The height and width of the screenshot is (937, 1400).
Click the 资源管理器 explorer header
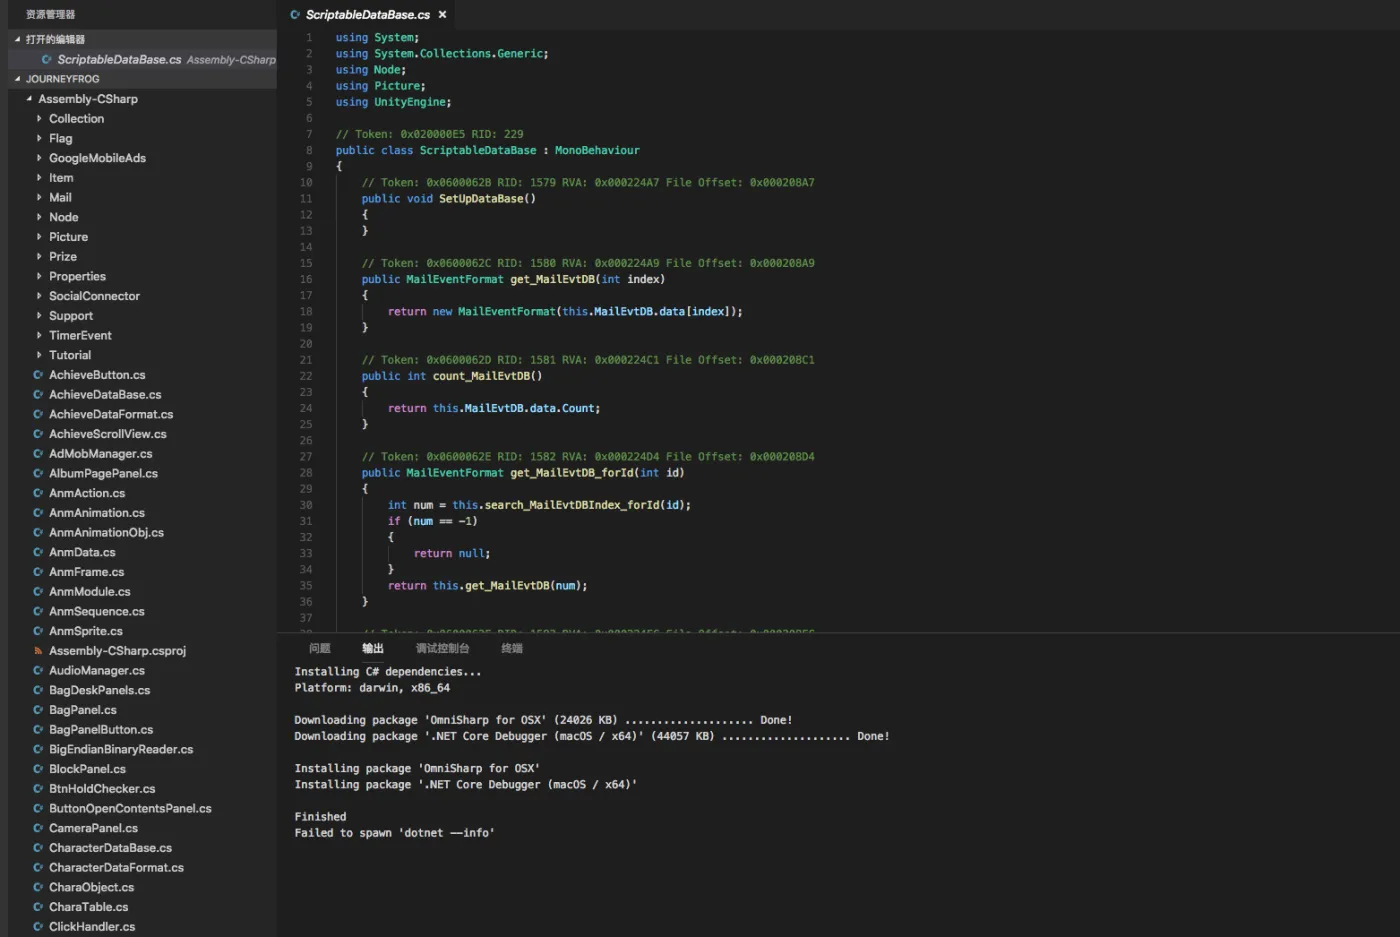tap(51, 14)
